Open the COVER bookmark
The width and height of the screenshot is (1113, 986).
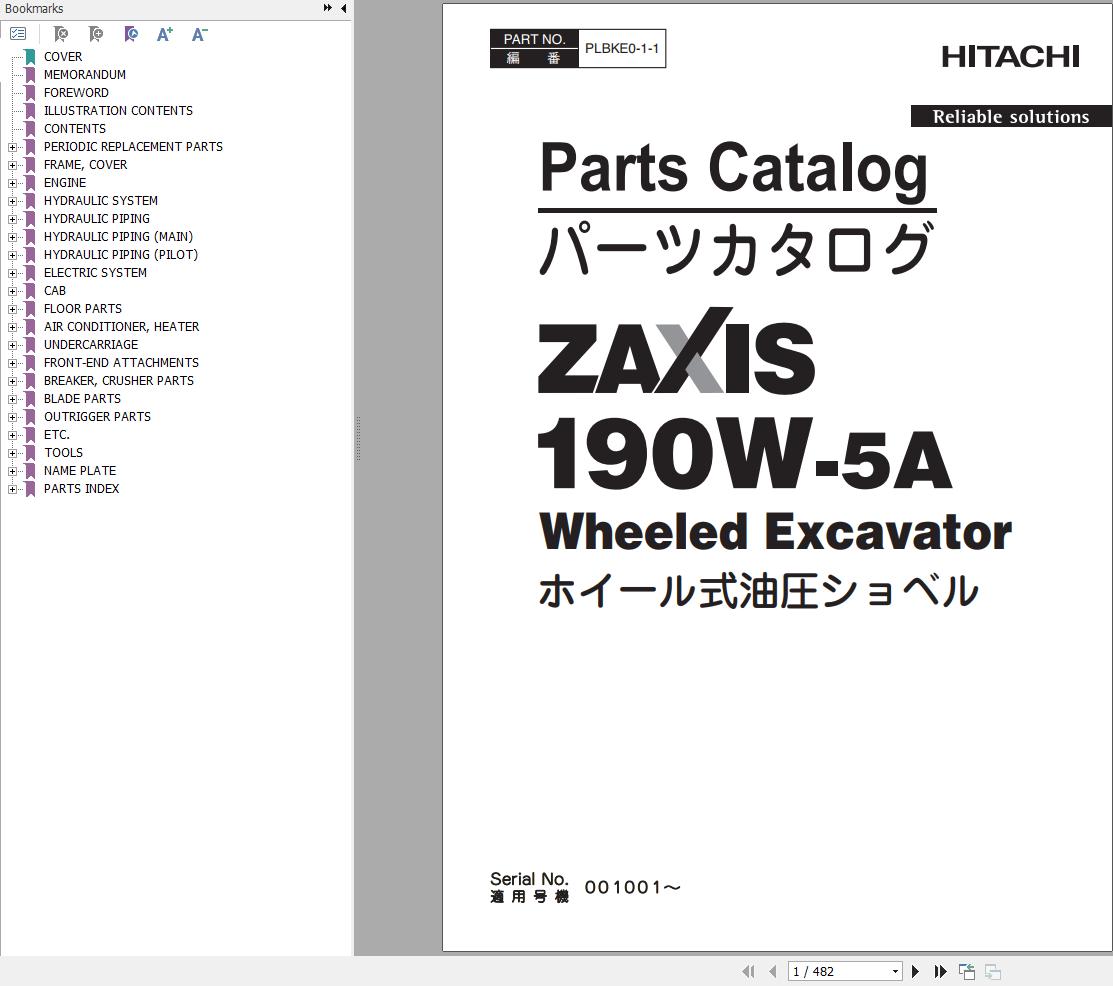[x=63, y=57]
